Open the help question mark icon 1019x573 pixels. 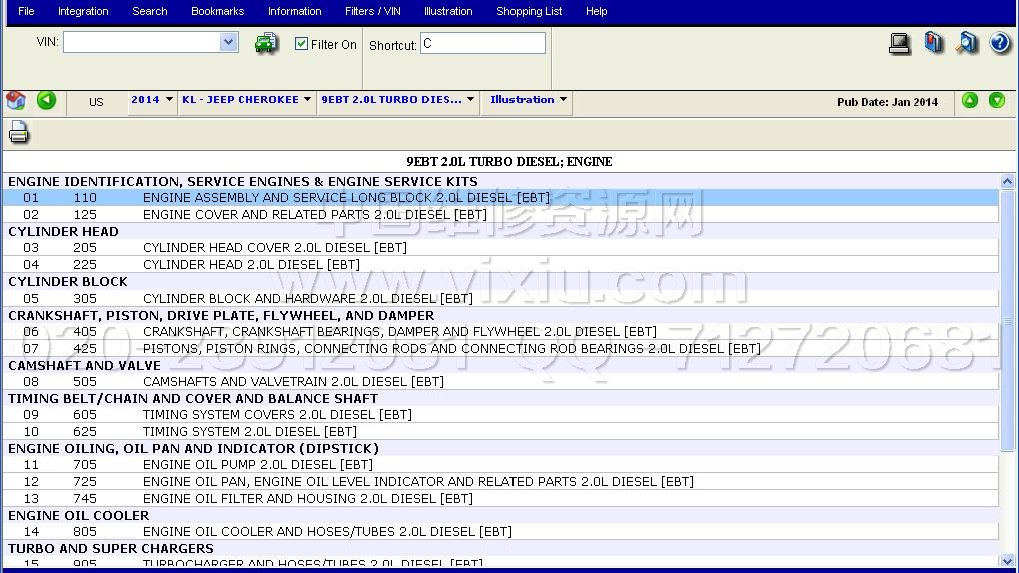point(1000,43)
